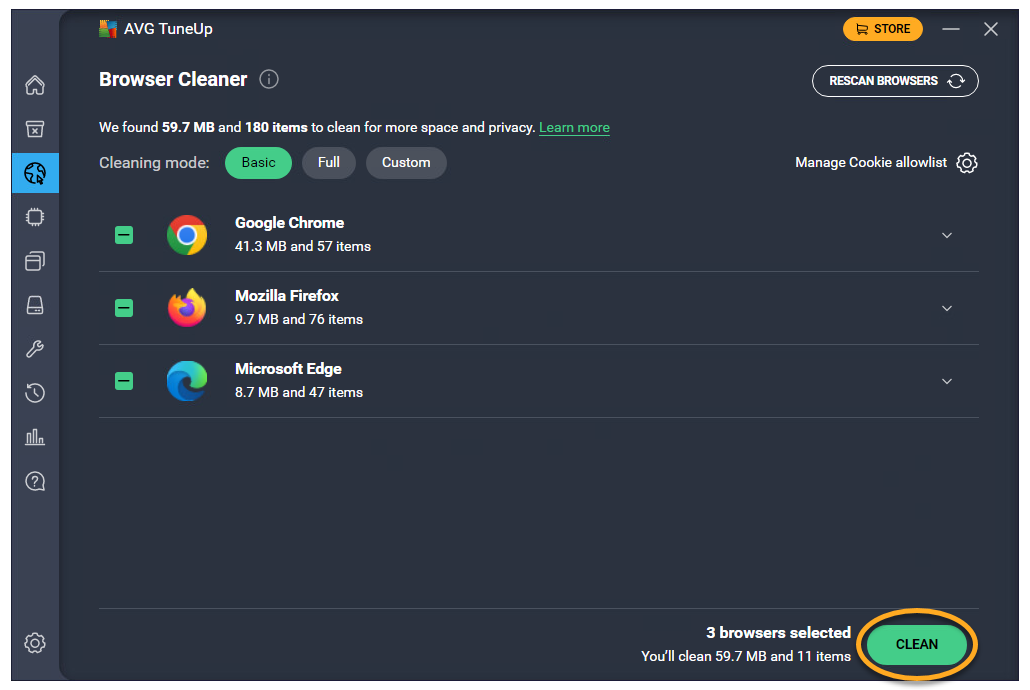Open the Home icon in sidebar
The image size is (1030, 690).
[35, 85]
